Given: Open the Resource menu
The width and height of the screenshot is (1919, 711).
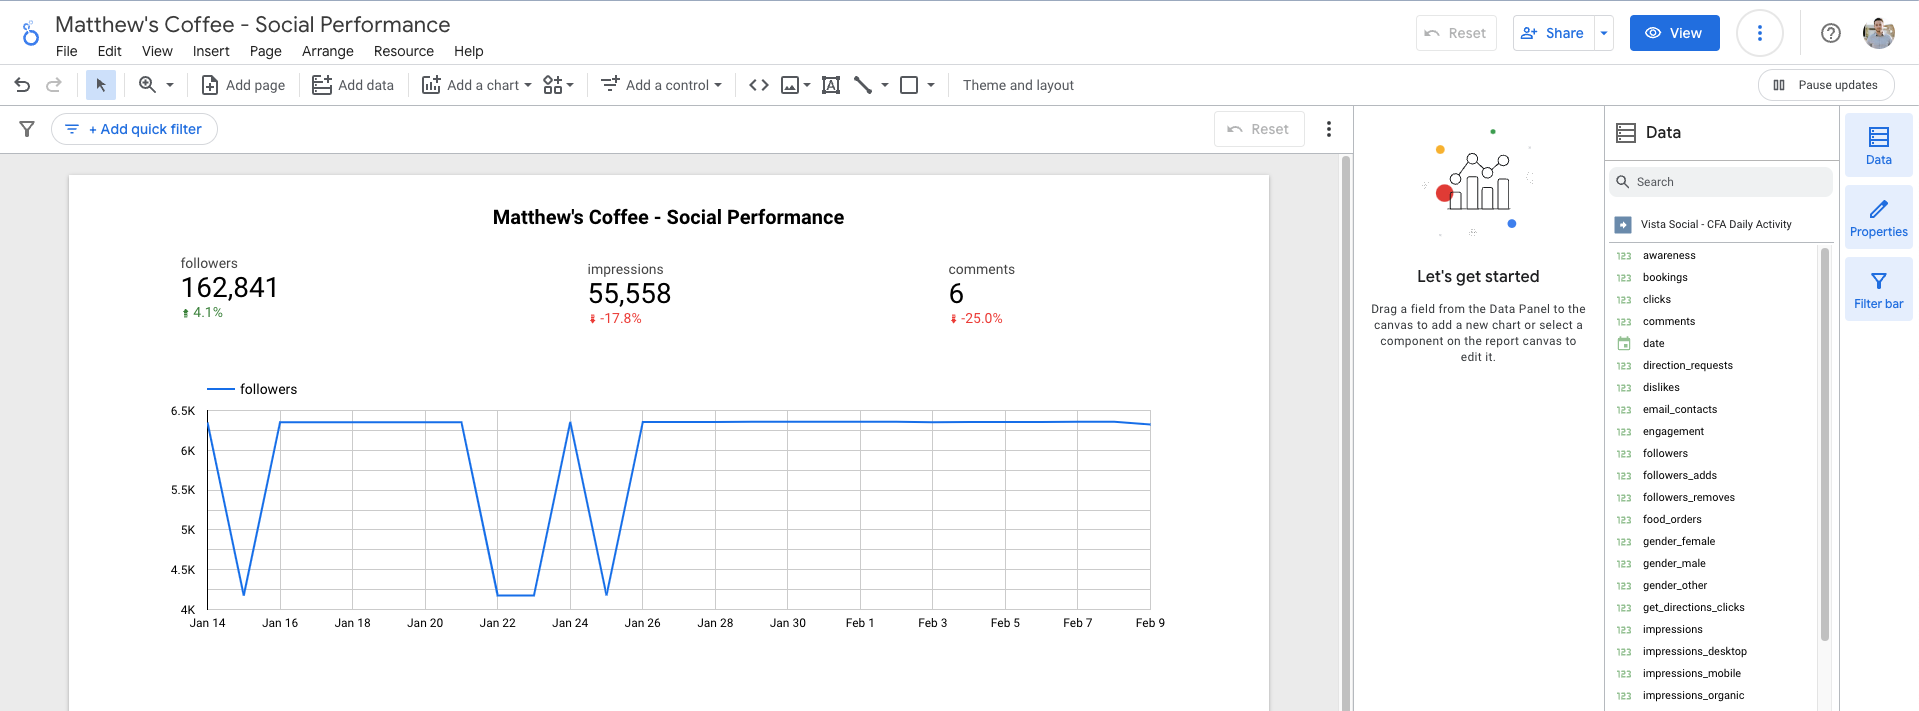Looking at the screenshot, I should [x=404, y=51].
